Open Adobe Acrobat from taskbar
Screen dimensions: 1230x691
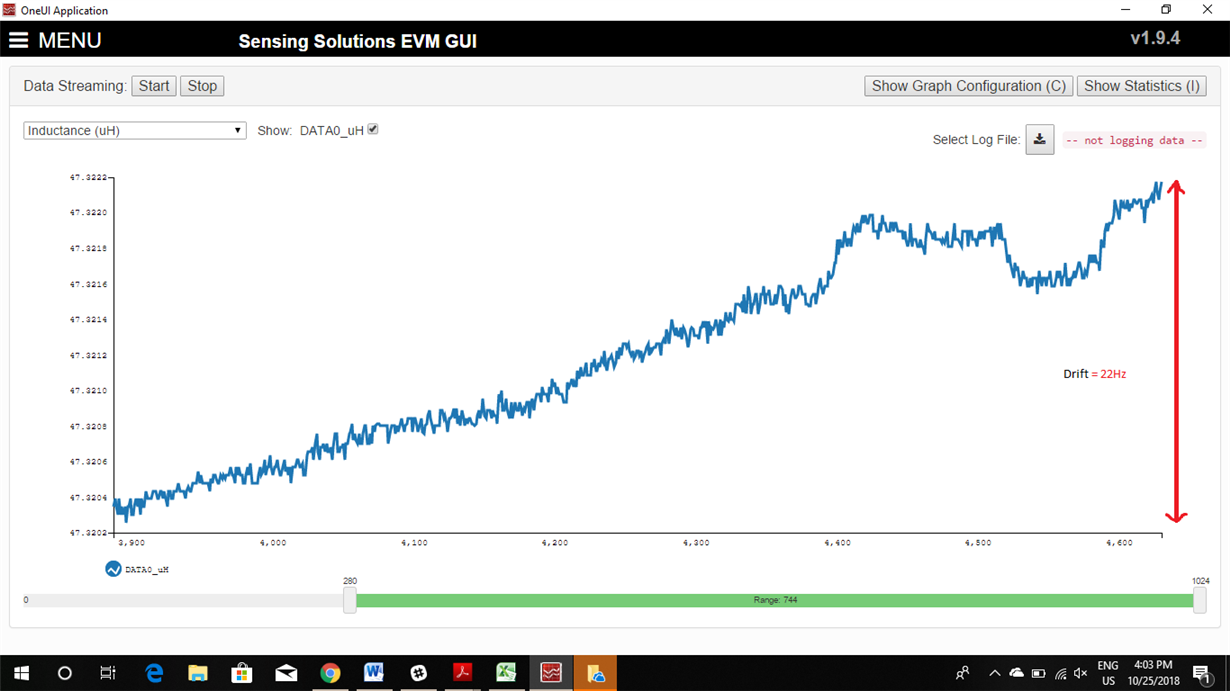(462, 673)
